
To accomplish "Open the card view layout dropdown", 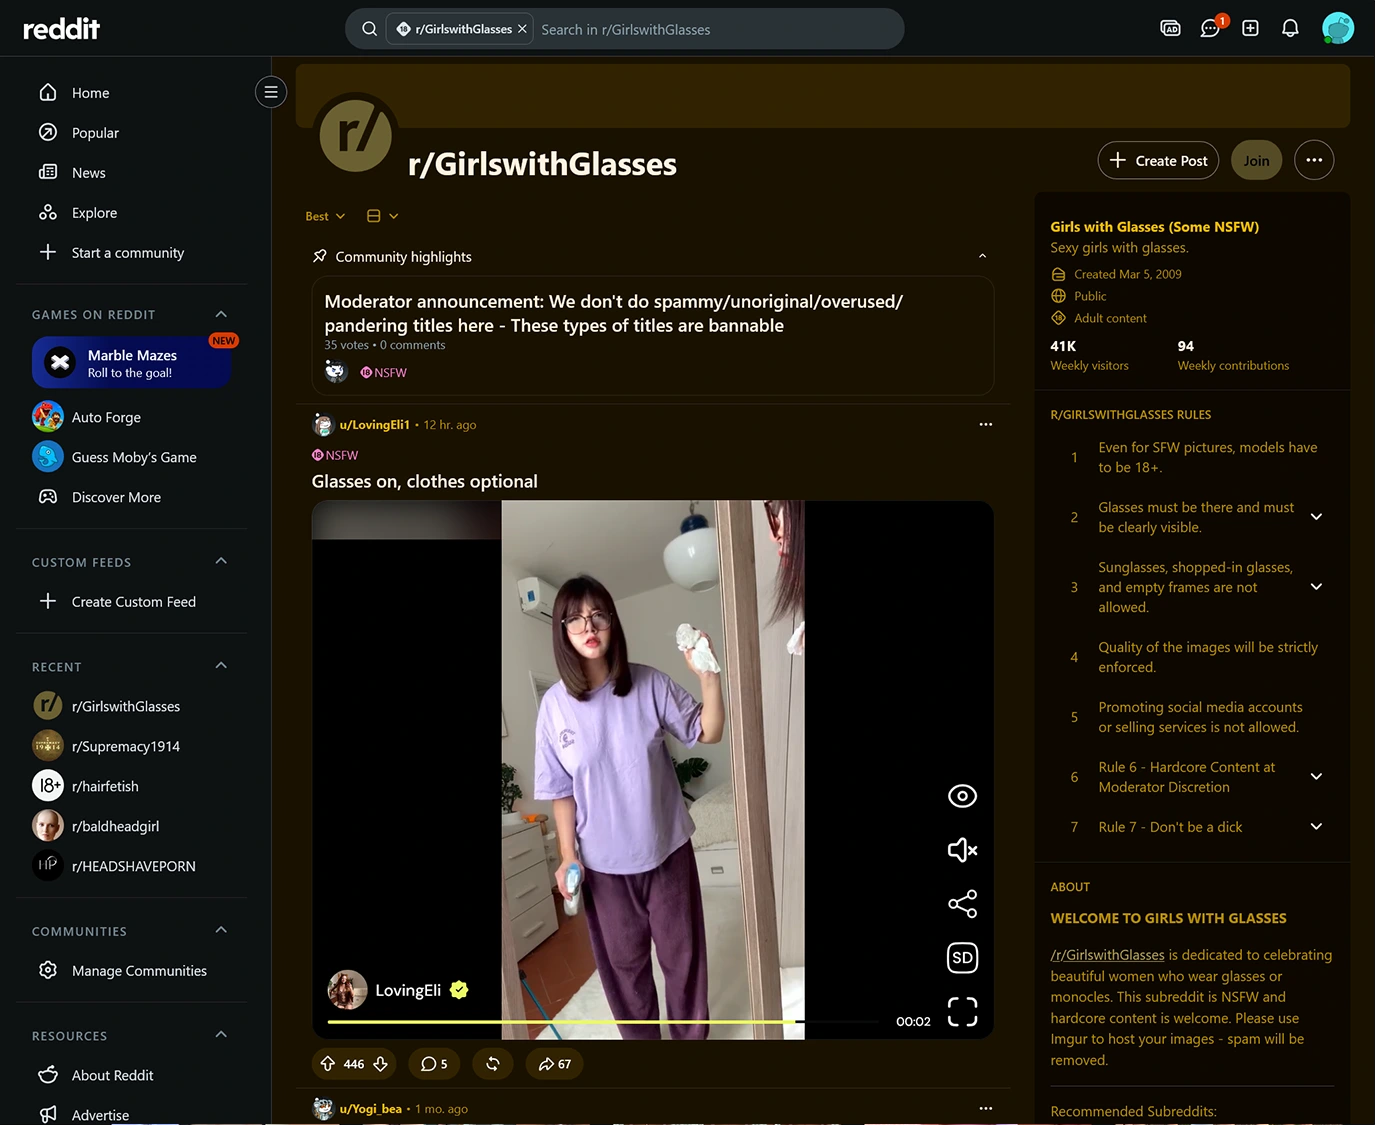I will pyautogui.click(x=382, y=216).
